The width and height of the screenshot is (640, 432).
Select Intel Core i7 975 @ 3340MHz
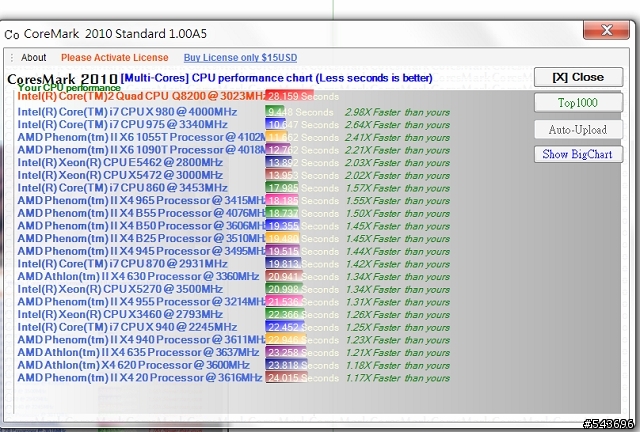tap(122, 125)
